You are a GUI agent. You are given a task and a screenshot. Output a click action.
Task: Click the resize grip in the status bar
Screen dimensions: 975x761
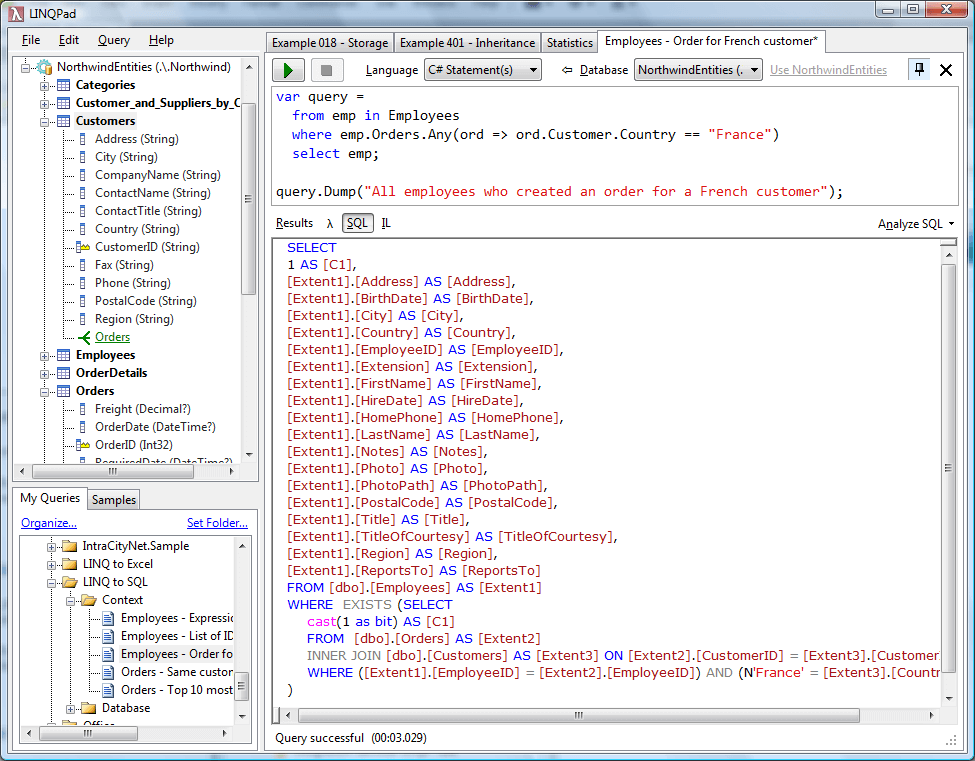[x=951, y=740]
